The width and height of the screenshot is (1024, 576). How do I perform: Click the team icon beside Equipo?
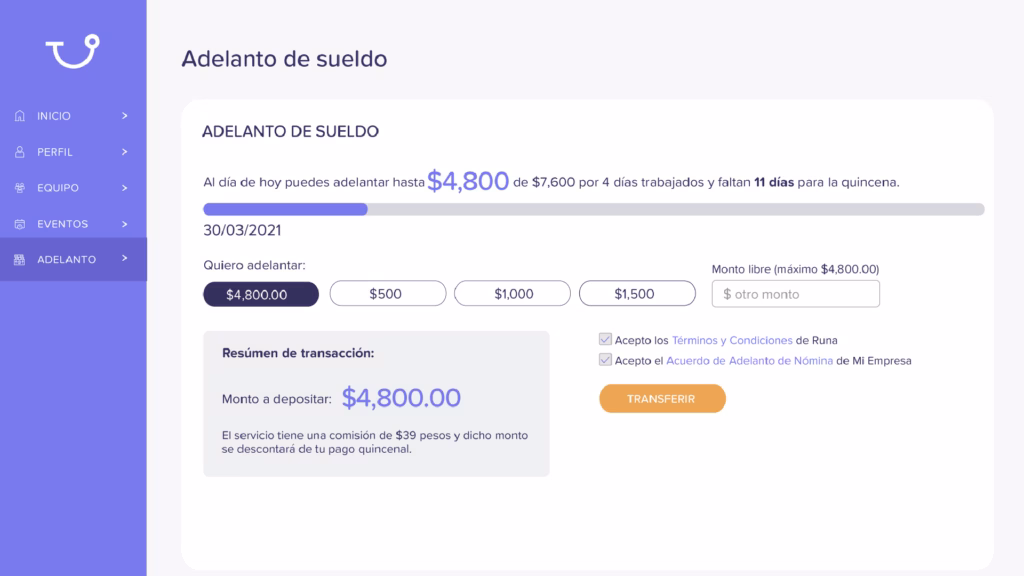(x=20, y=187)
